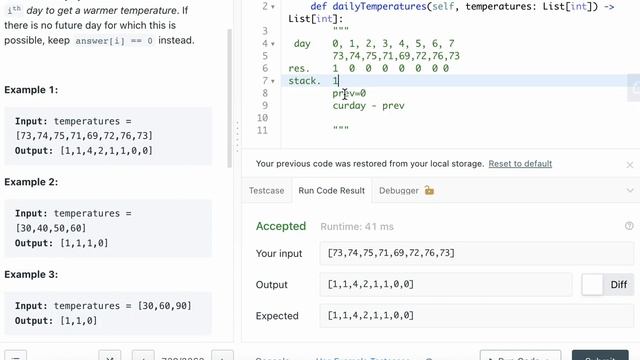Collapse the console panel with chevron
Image resolution: width=640 pixels, height=360 pixels.
point(630,191)
